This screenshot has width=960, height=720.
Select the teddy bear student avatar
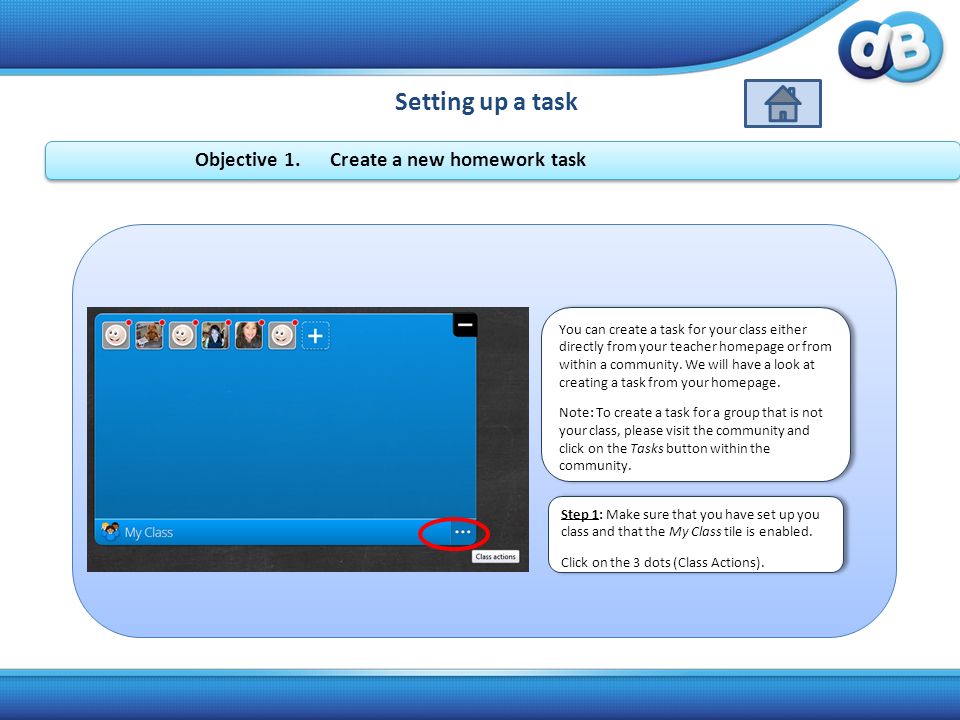[x=149, y=336]
